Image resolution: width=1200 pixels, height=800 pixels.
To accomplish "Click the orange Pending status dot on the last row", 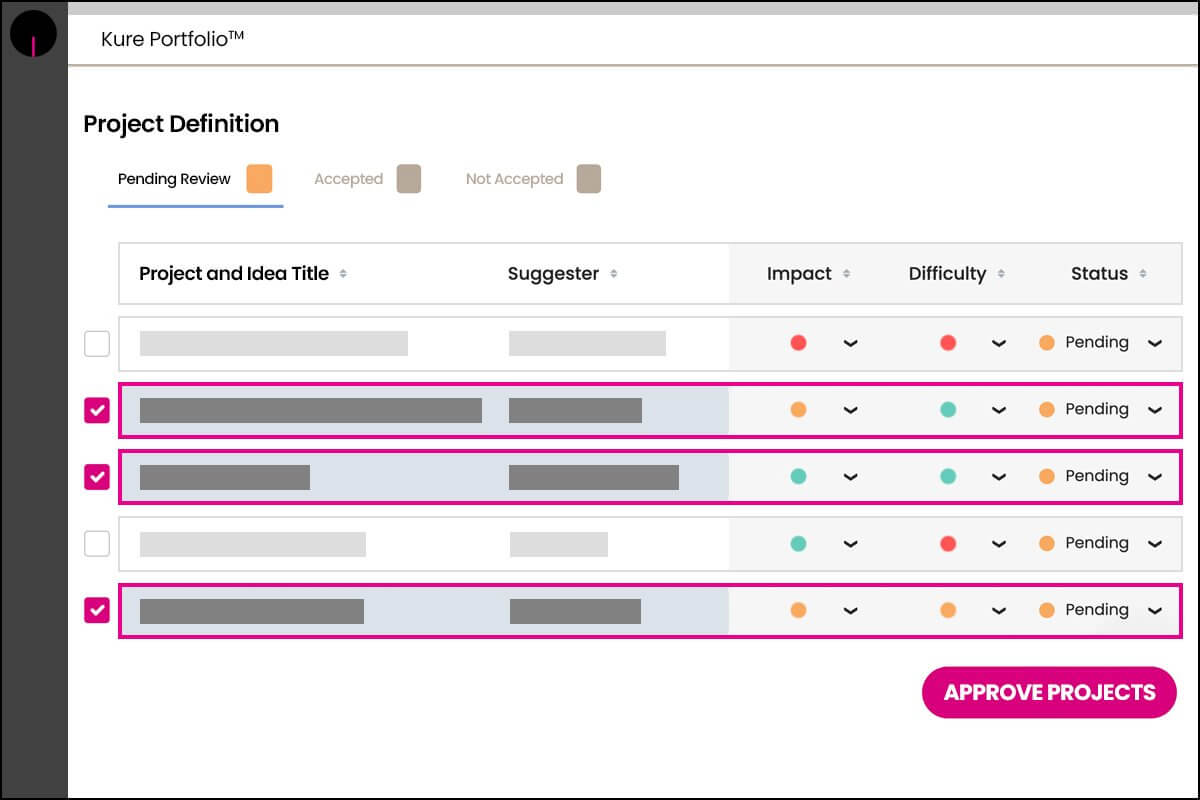I will (1046, 610).
